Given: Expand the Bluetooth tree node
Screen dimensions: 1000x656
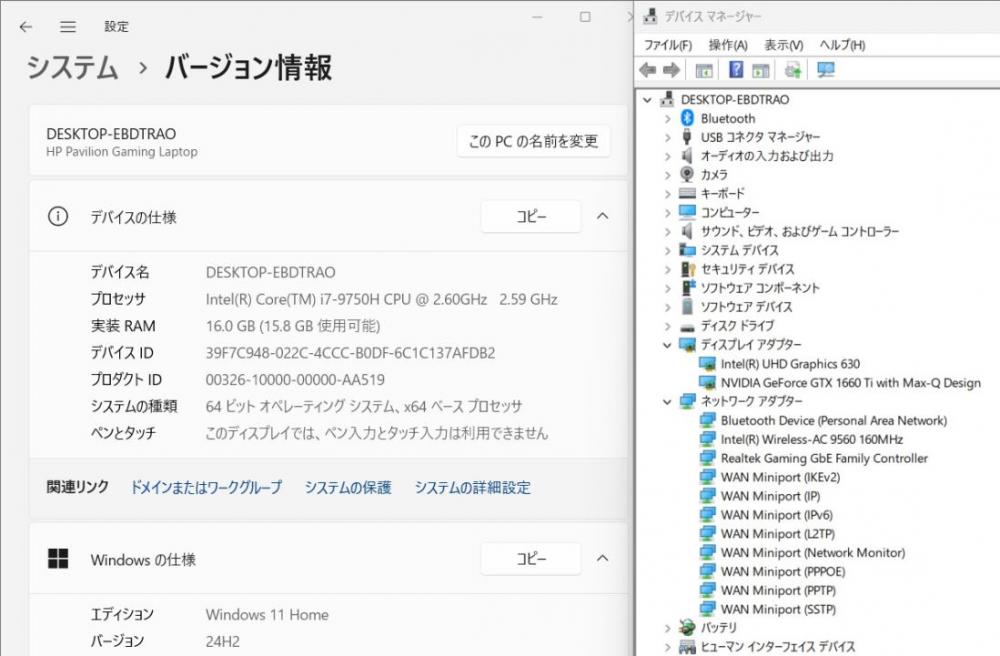Looking at the screenshot, I should click(668, 119).
